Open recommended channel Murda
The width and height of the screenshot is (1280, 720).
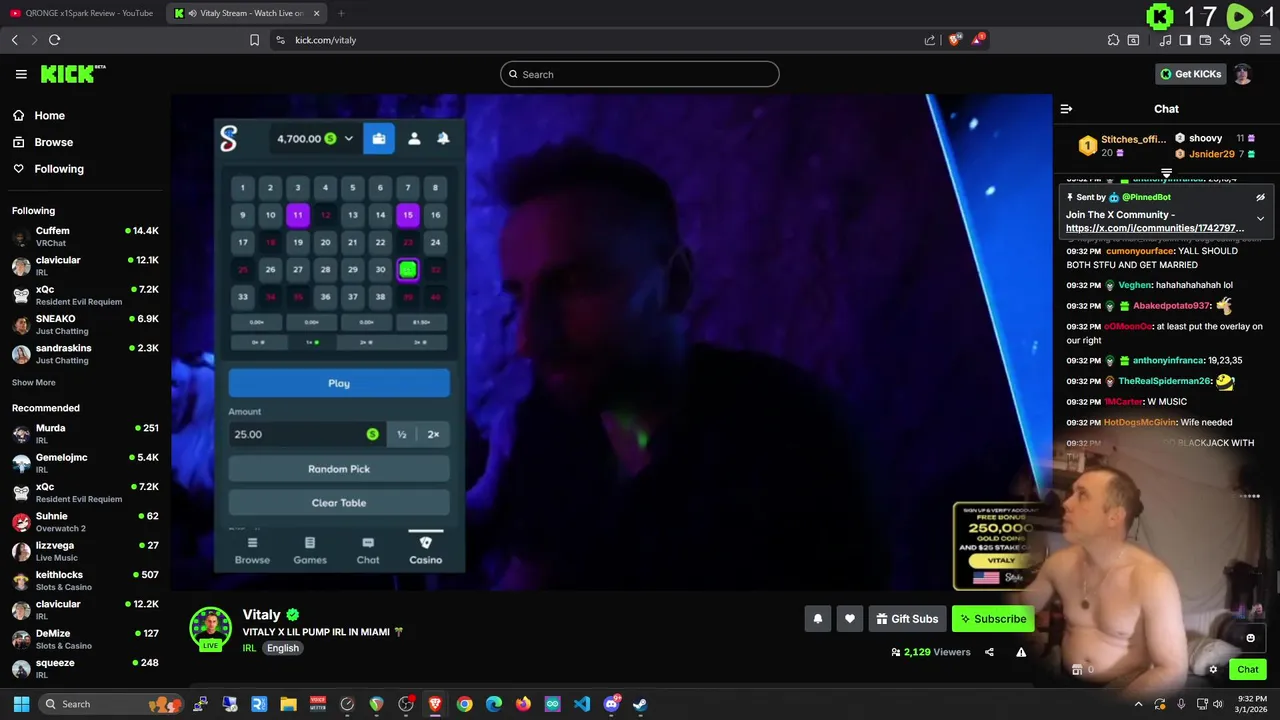[x=85, y=434]
